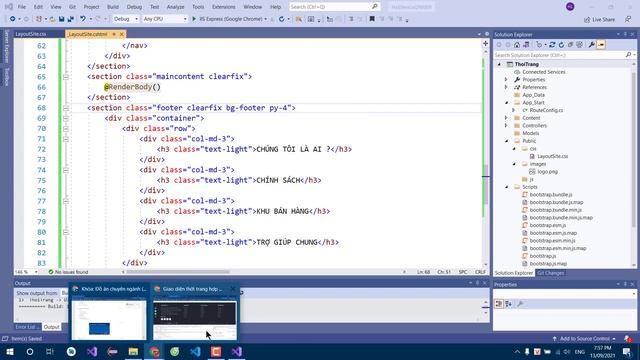Click Collapse All icon in Solution Explorer

[570, 45]
